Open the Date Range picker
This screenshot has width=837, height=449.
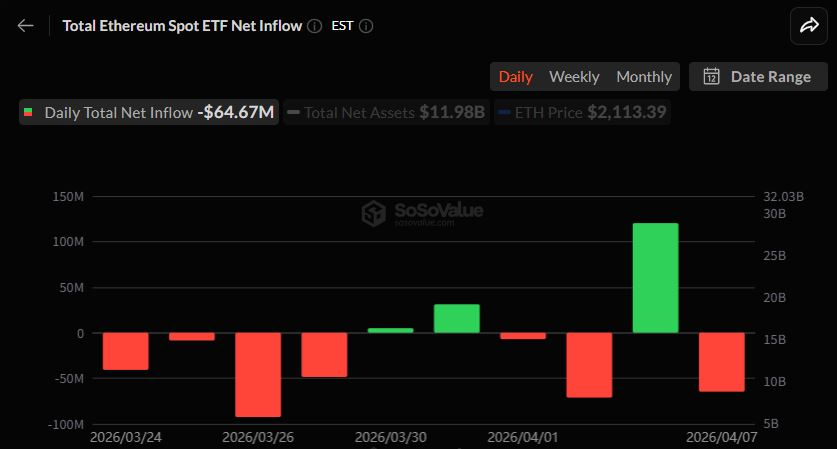pyautogui.click(x=758, y=77)
